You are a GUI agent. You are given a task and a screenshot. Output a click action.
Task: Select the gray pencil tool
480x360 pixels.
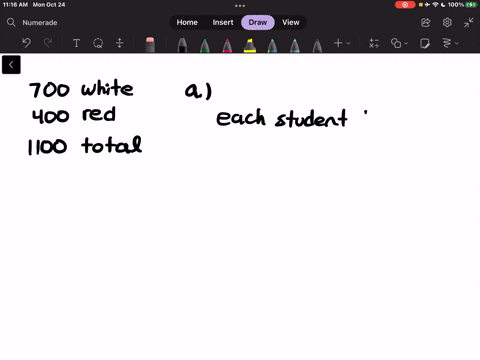[x=317, y=45]
